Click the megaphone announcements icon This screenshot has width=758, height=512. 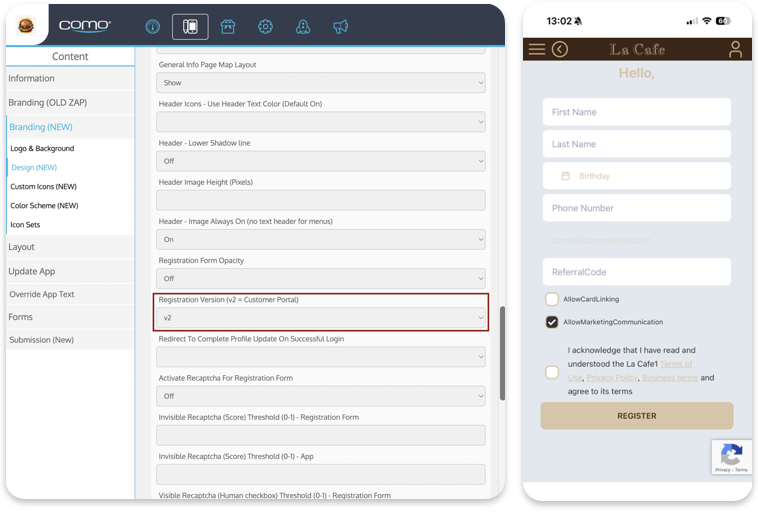341,26
